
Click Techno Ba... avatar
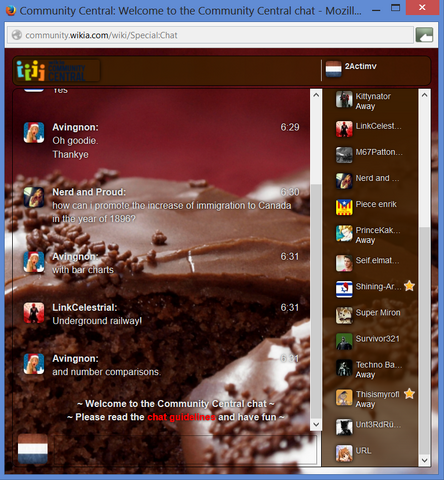click(344, 368)
